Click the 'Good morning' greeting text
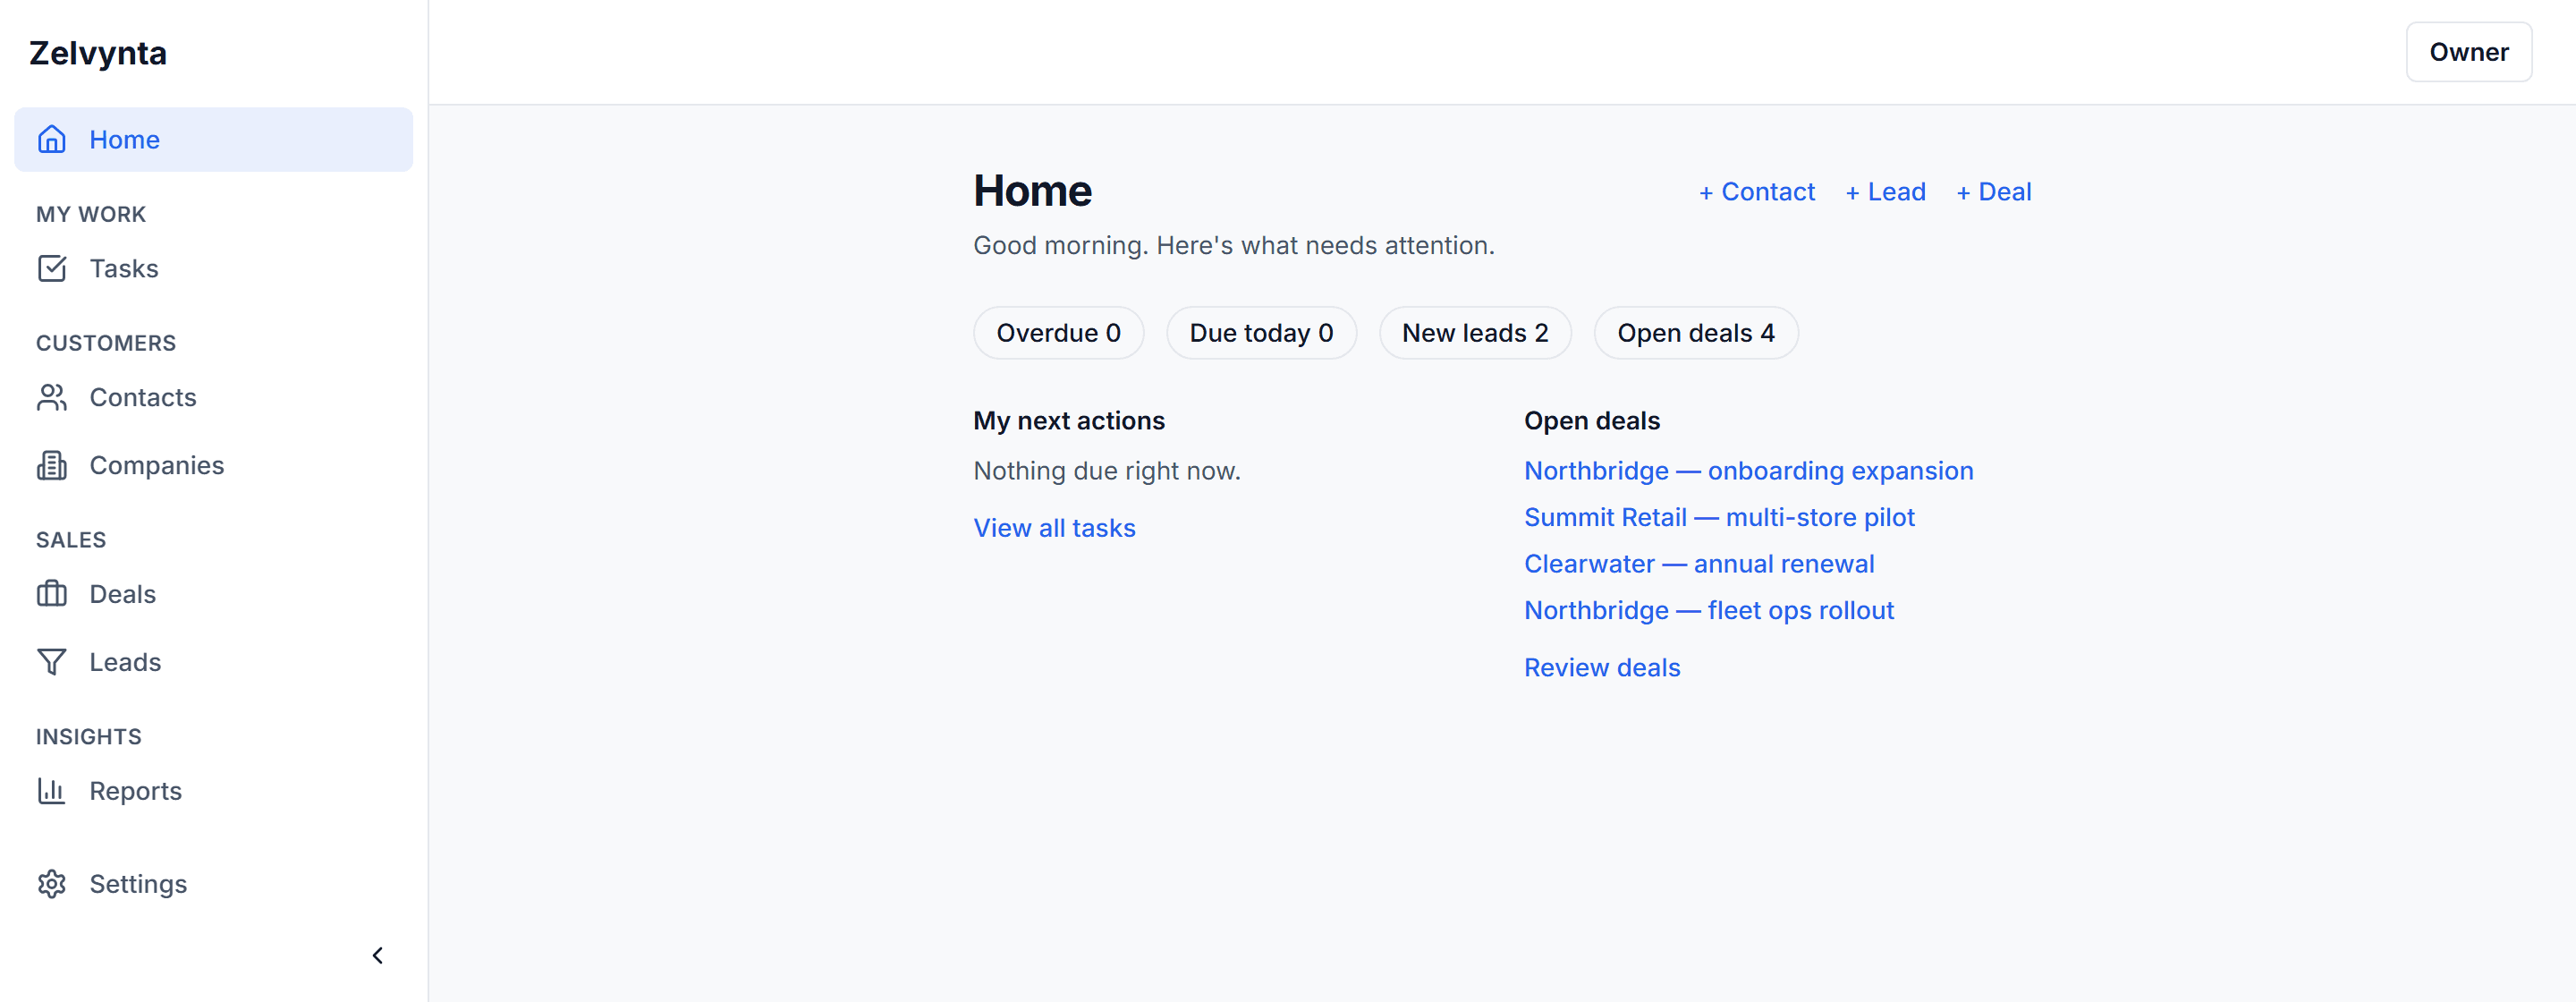Screen dimensions: 2576x1002 tap(1233, 246)
